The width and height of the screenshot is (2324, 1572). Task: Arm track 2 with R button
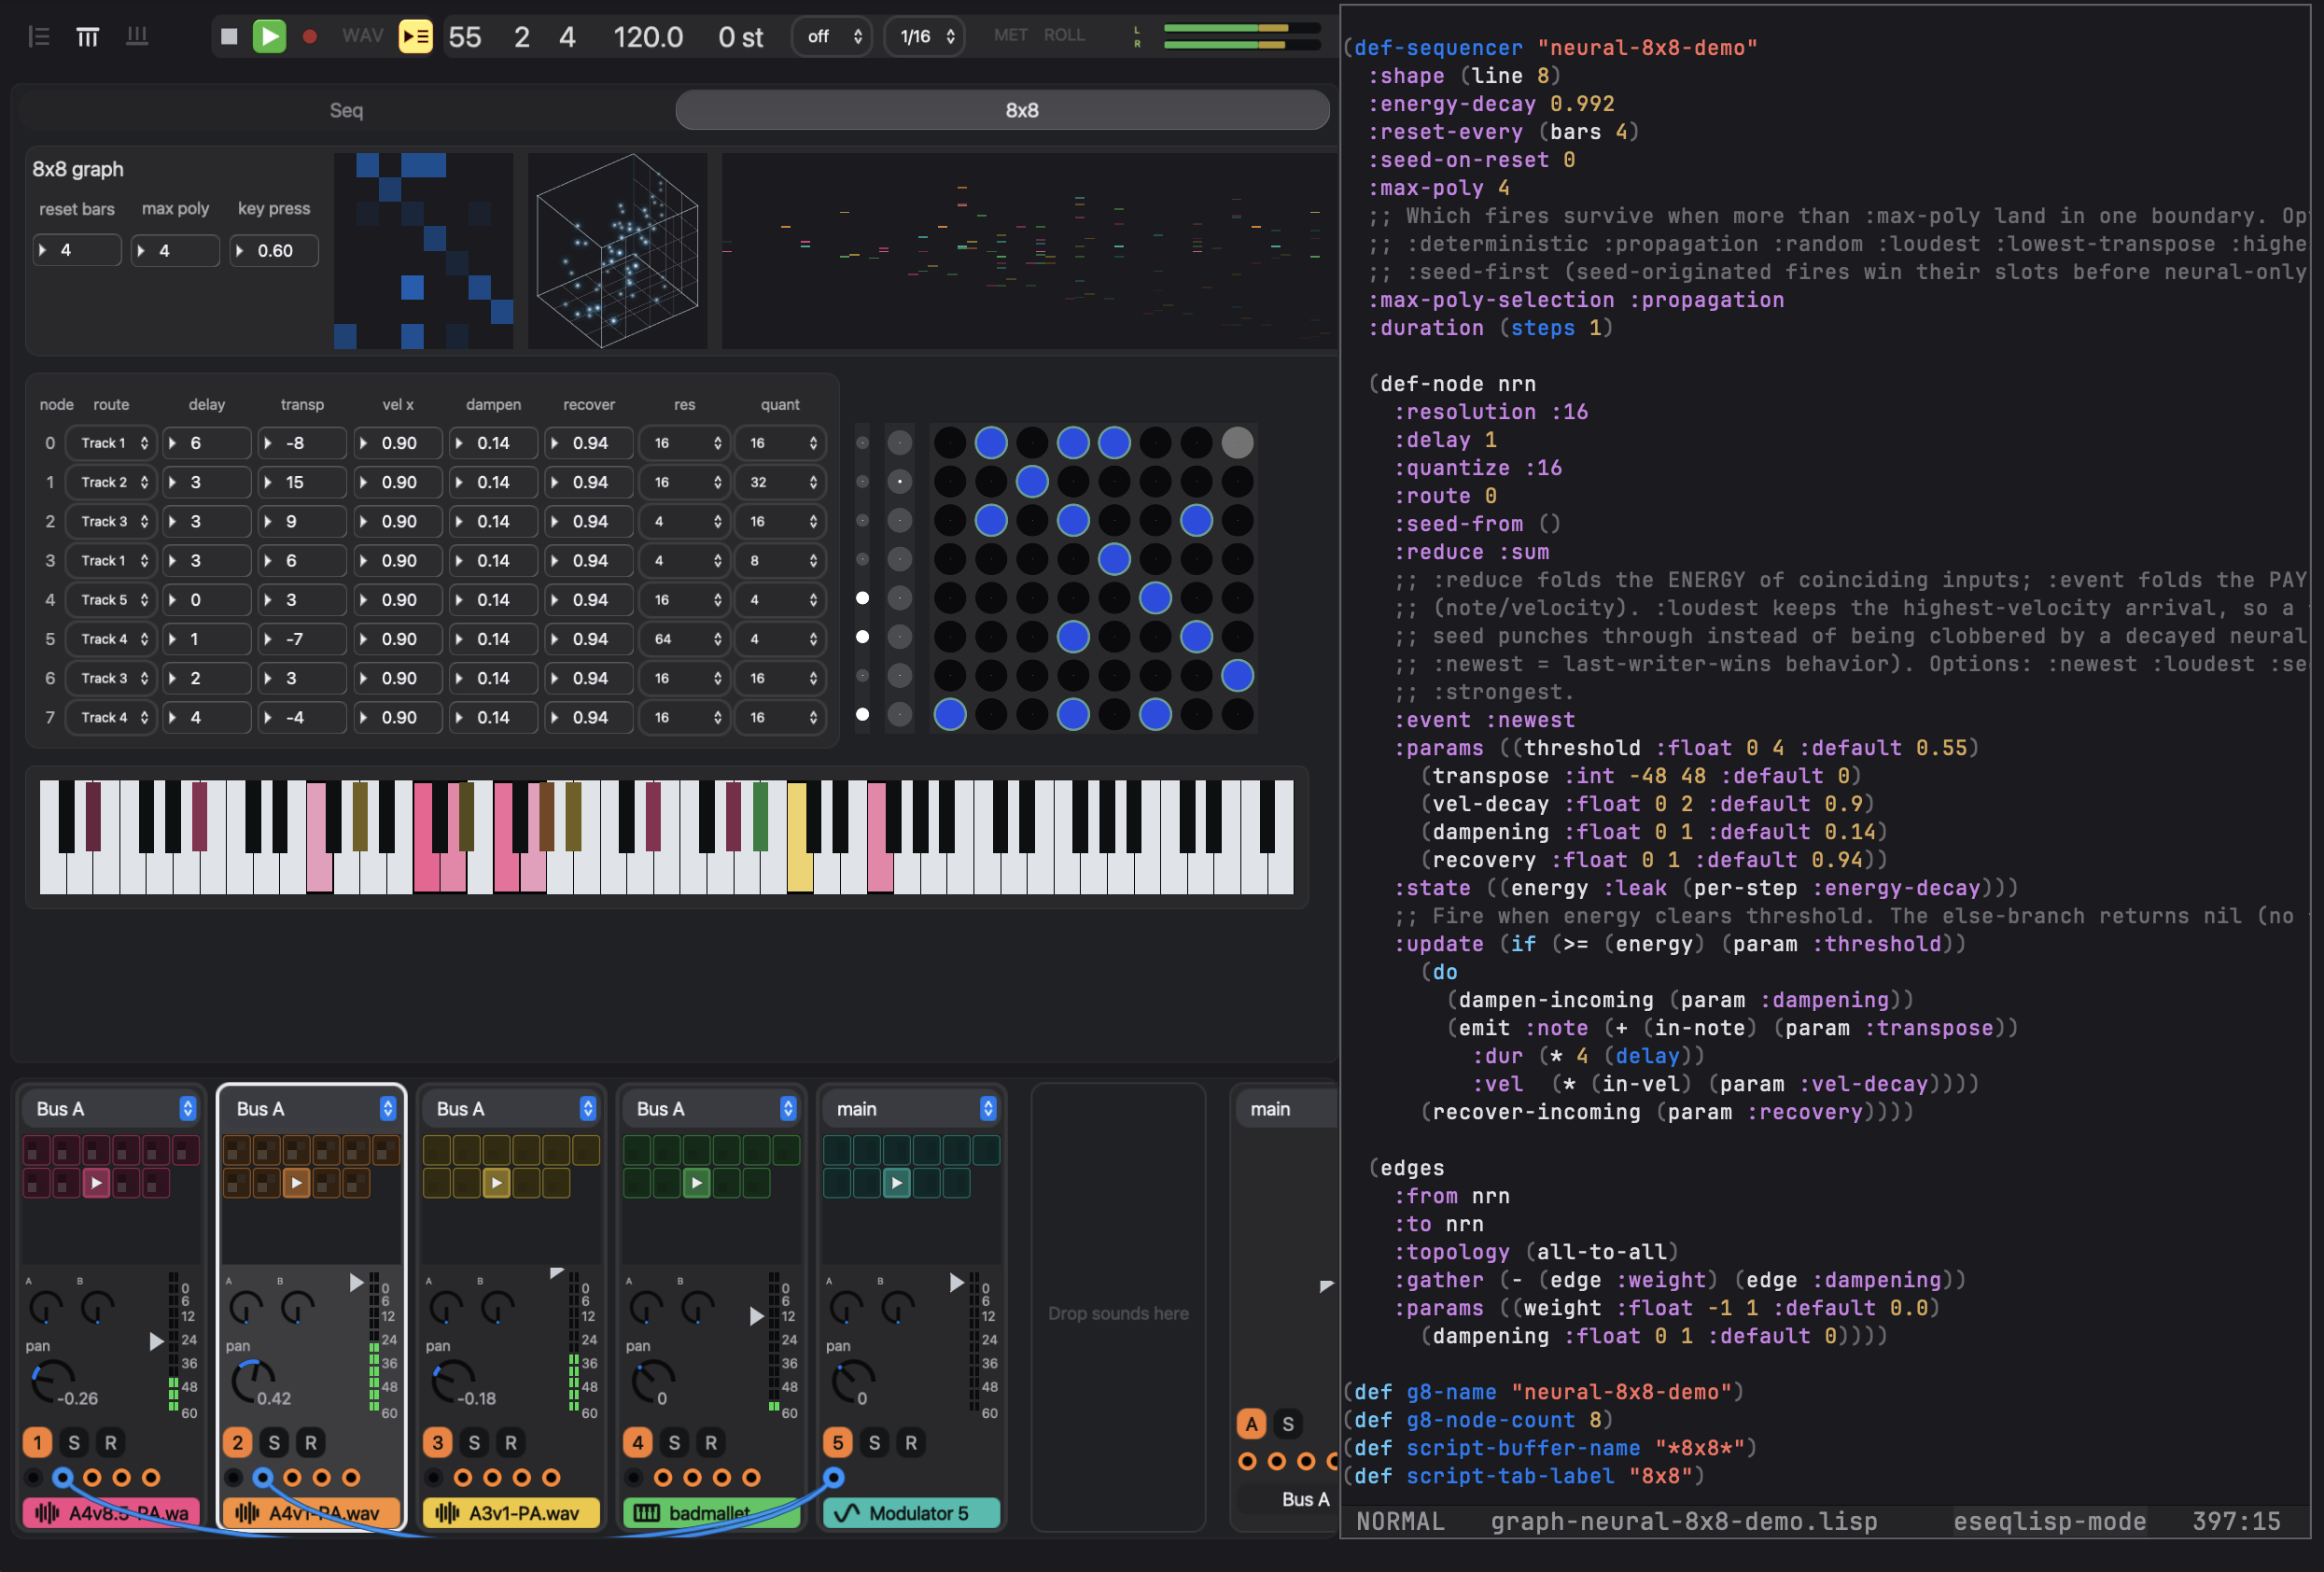pyautogui.click(x=311, y=1442)
